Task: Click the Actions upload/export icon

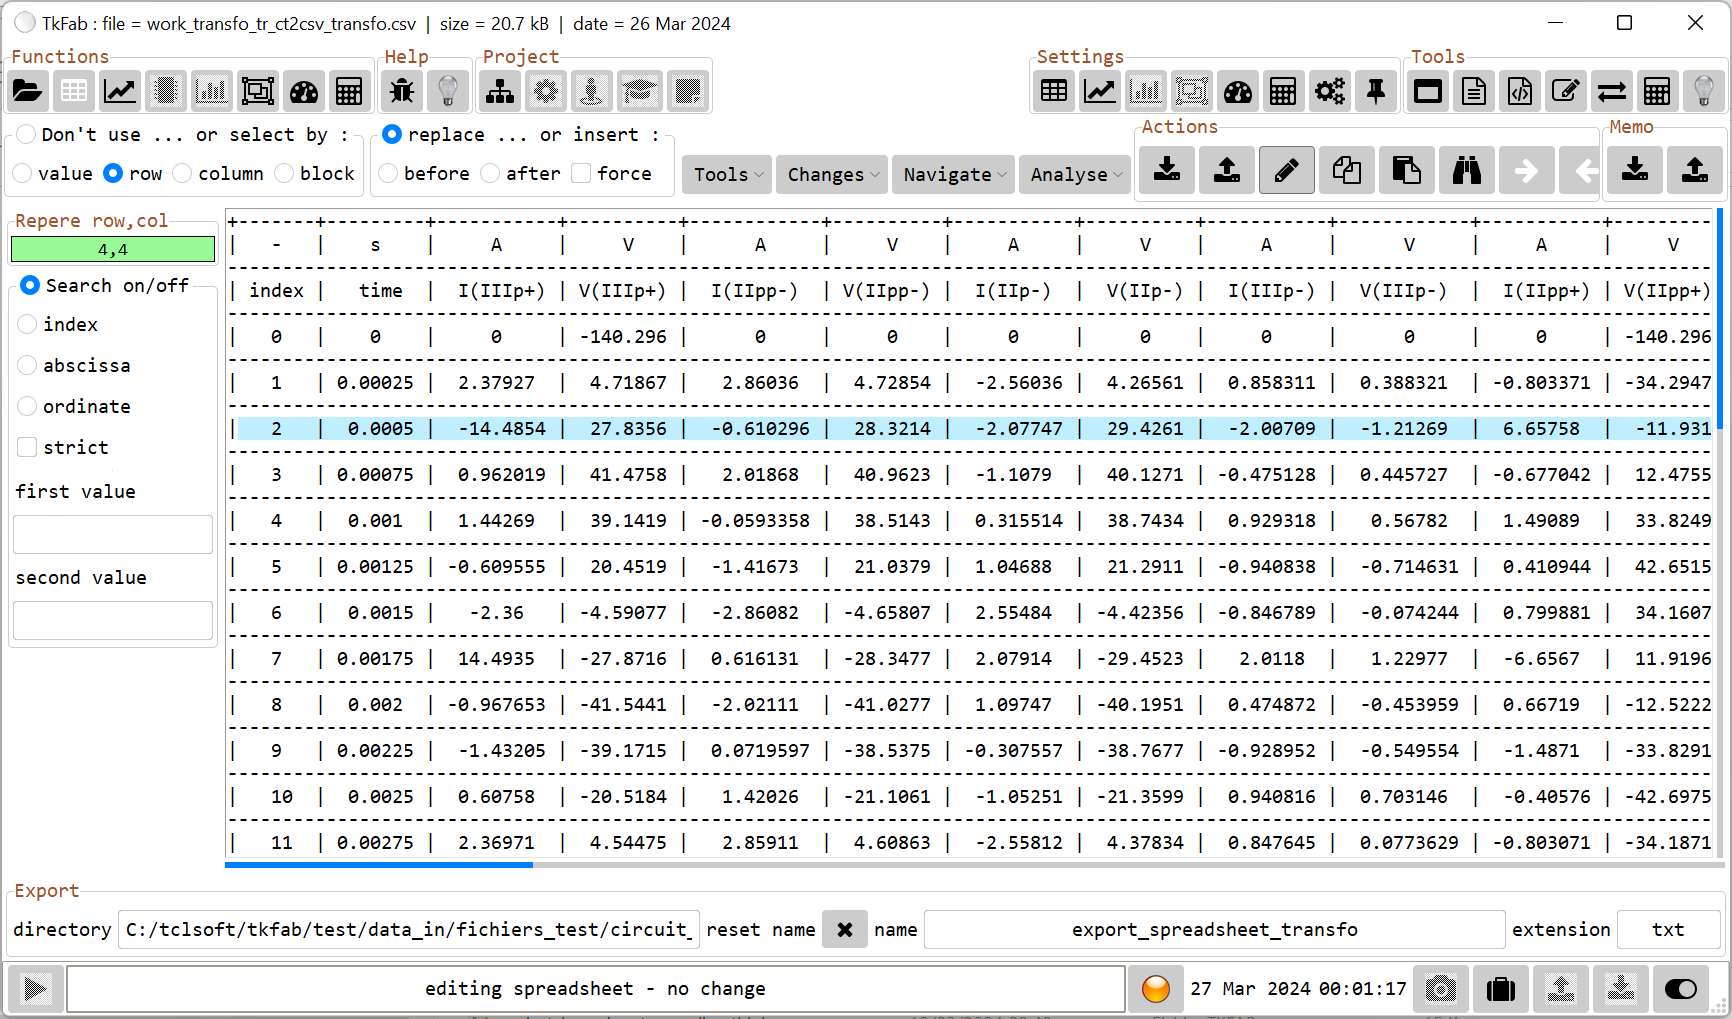Action: click(x=1227, y=170)
